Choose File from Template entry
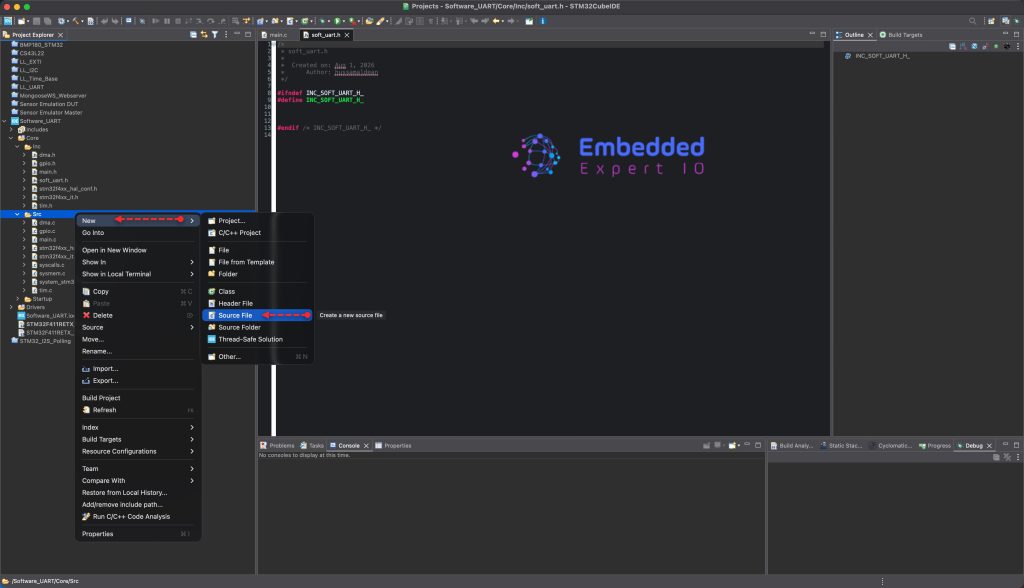The width and height of the screenshot is (1024, 588). tap(257, 262)
